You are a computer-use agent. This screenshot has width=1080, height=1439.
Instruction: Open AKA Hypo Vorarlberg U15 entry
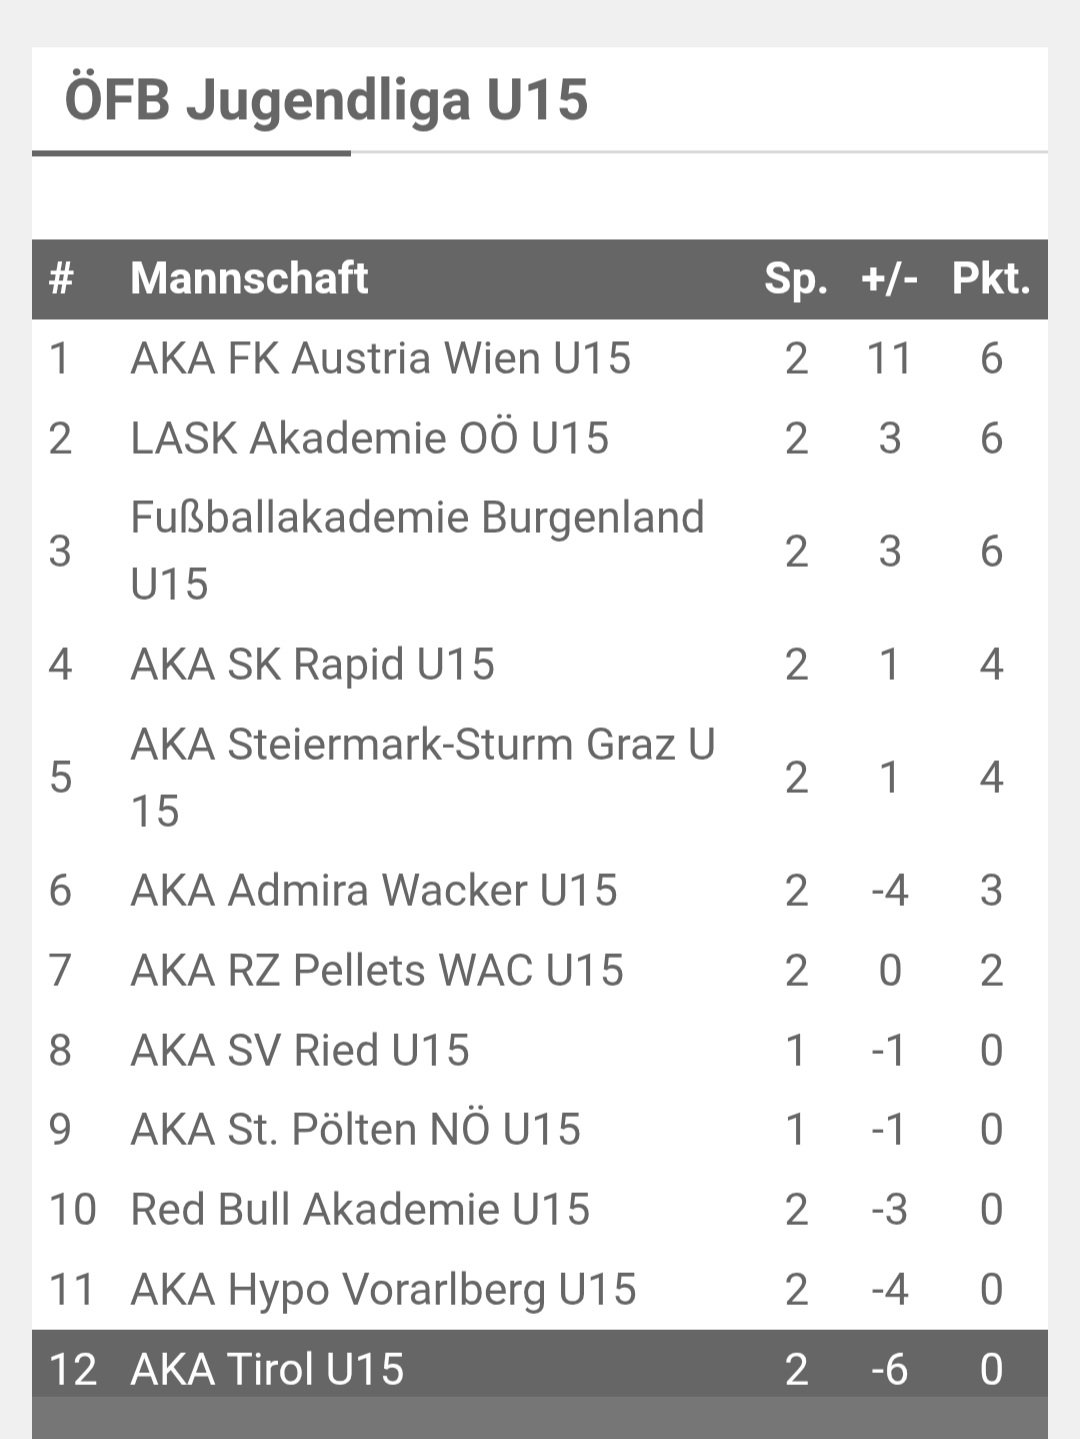(383, 1289)
